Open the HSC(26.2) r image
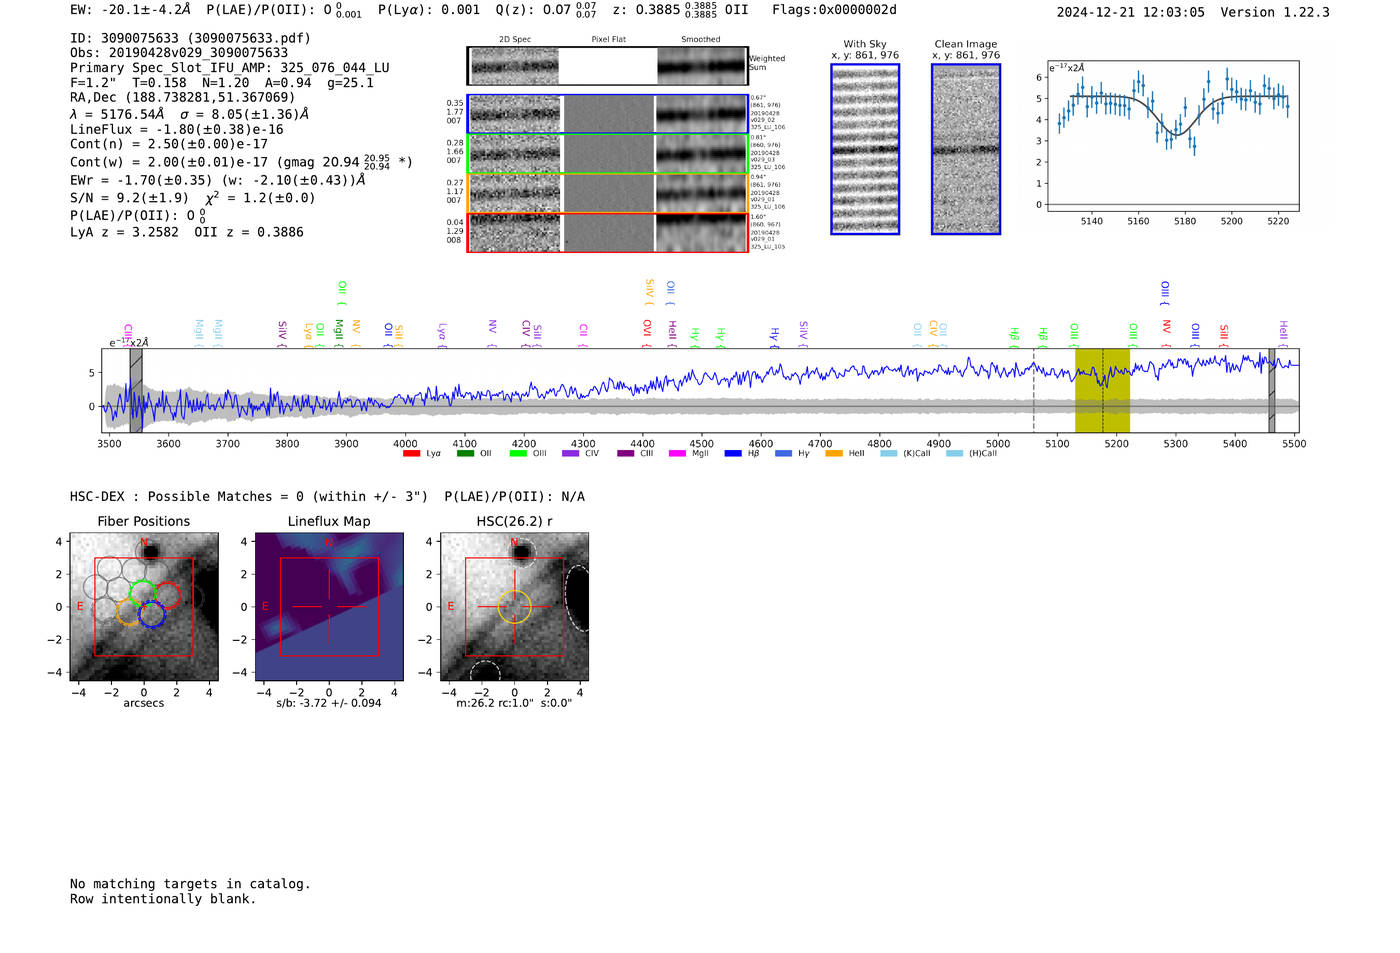 [514, 607]
